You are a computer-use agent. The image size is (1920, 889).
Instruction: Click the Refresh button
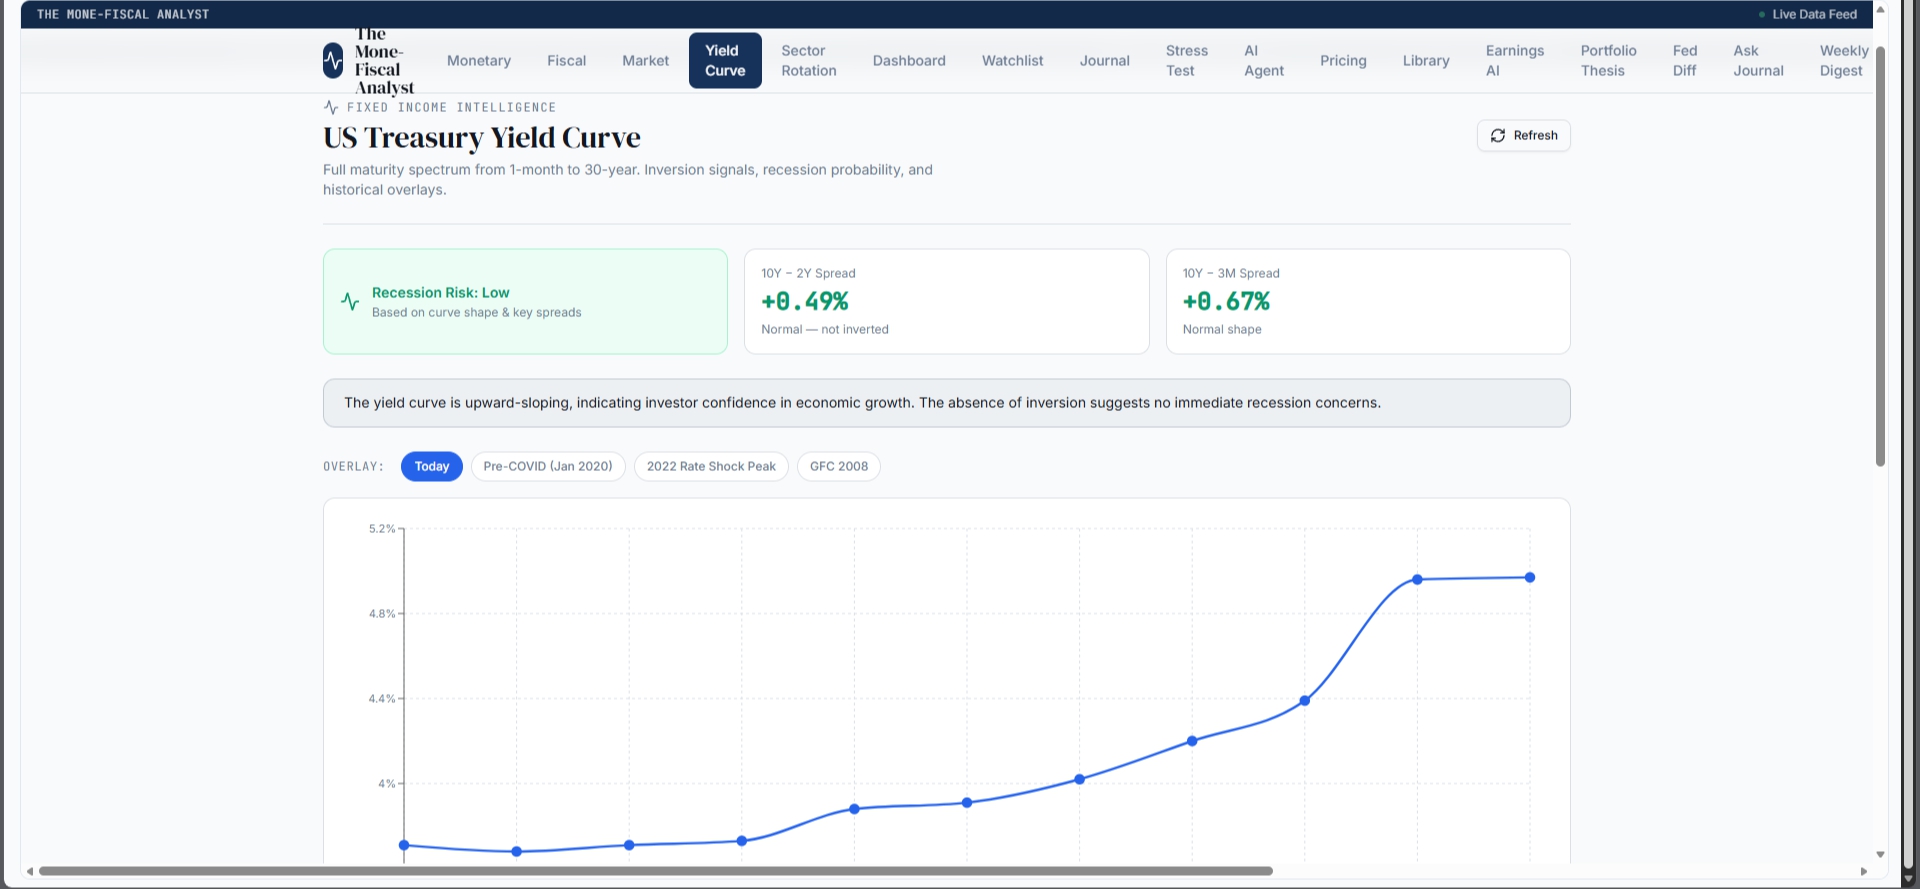[1524, 136]
